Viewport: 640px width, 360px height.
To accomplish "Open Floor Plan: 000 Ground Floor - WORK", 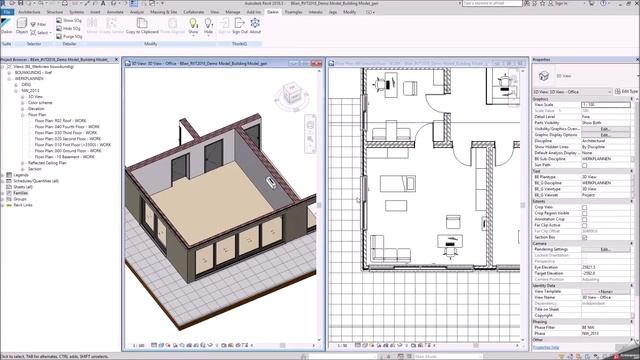I will pyautogui.click(x=68, y=151).
